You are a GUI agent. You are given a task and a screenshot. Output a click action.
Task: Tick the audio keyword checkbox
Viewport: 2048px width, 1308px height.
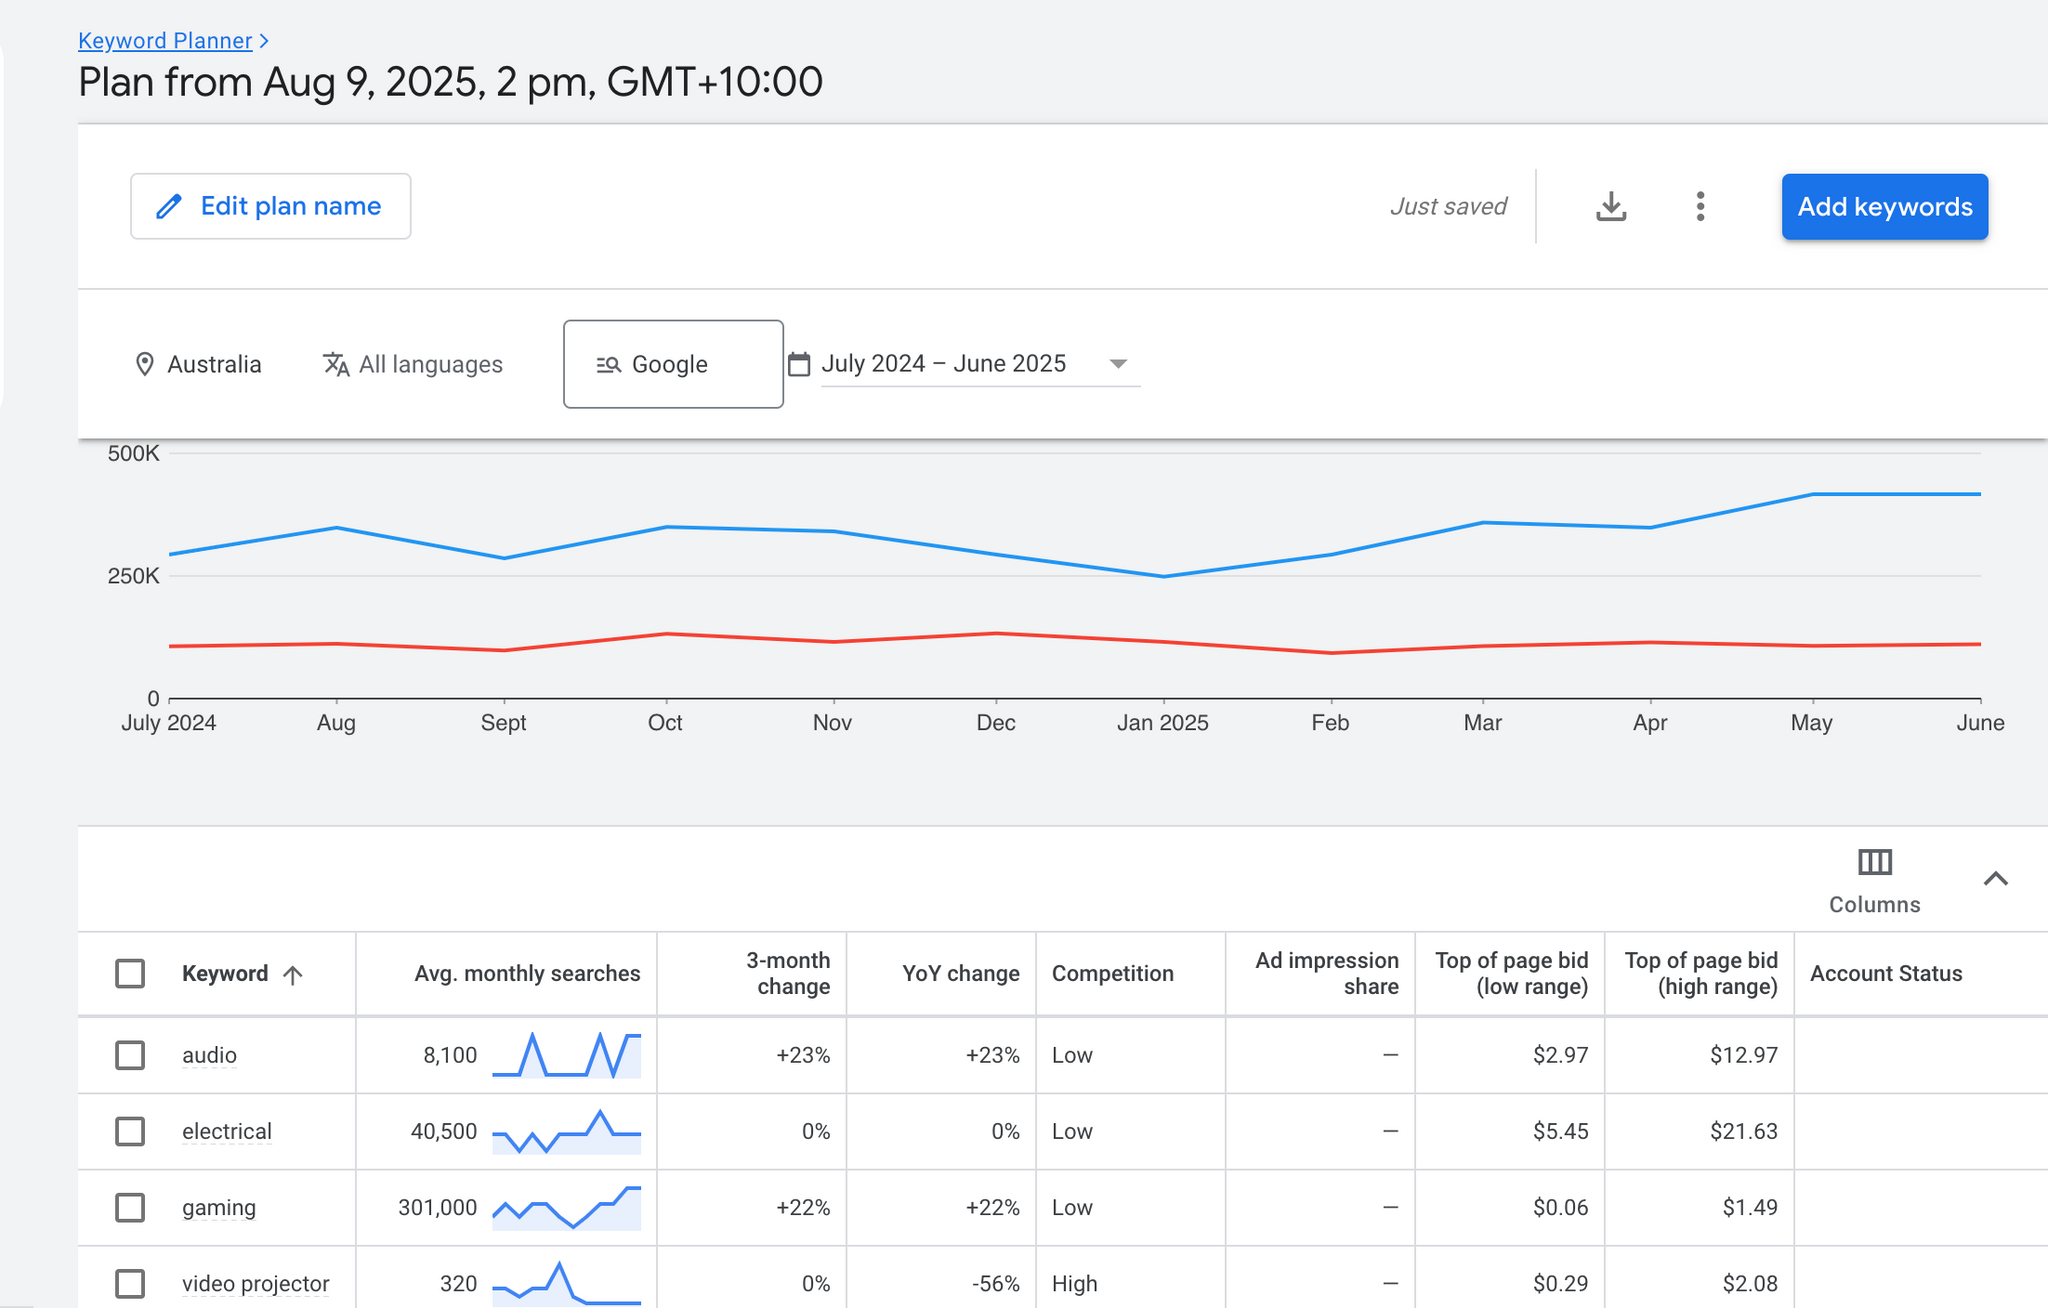(x=130, y=1055)
